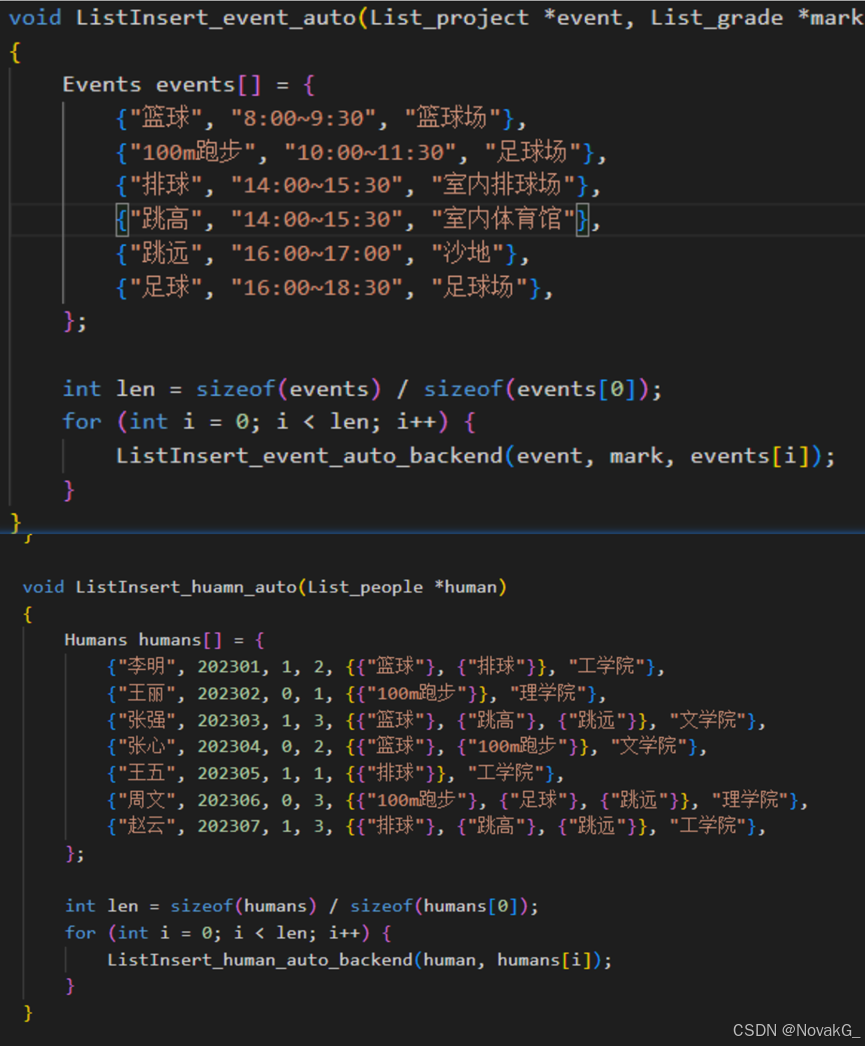Click the student ID 202302
The width and height of the screenshot is (865, 1046).
229,694
